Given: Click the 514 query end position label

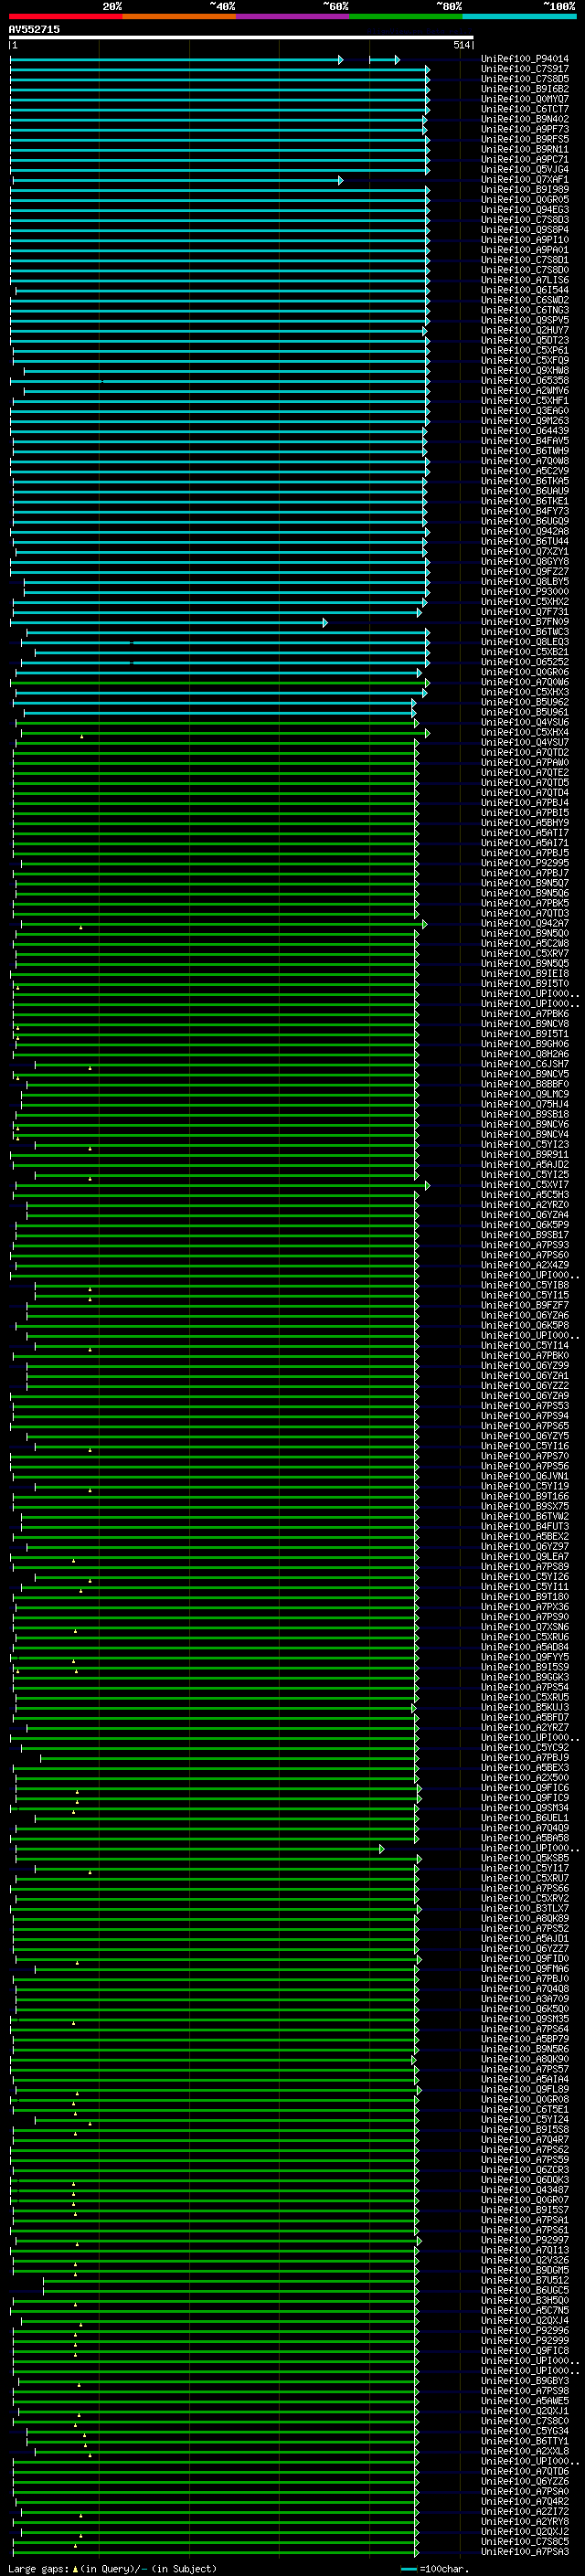Looking at the screenshot, I should click(x=462, y=45).
